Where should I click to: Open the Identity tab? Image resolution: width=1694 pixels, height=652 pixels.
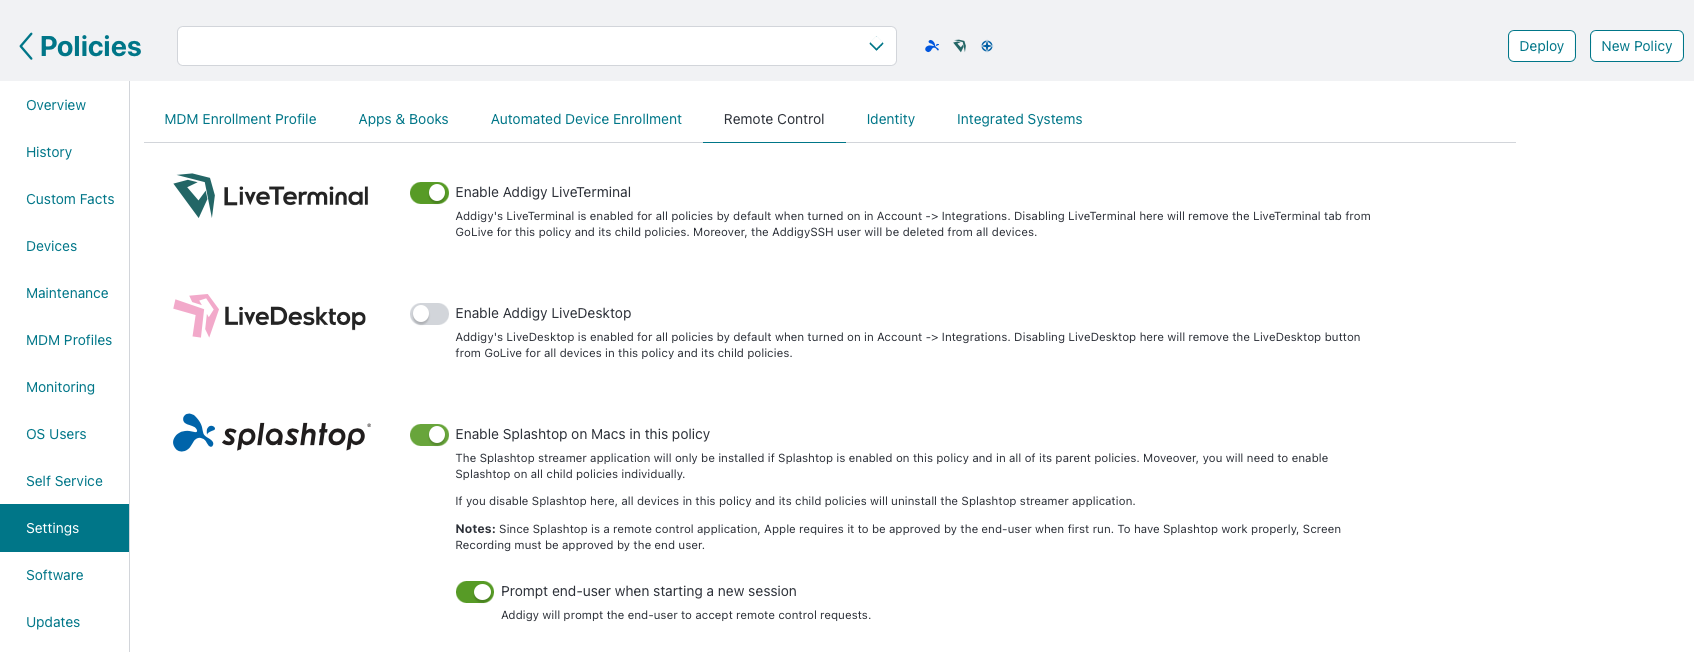tap(891, 119)
